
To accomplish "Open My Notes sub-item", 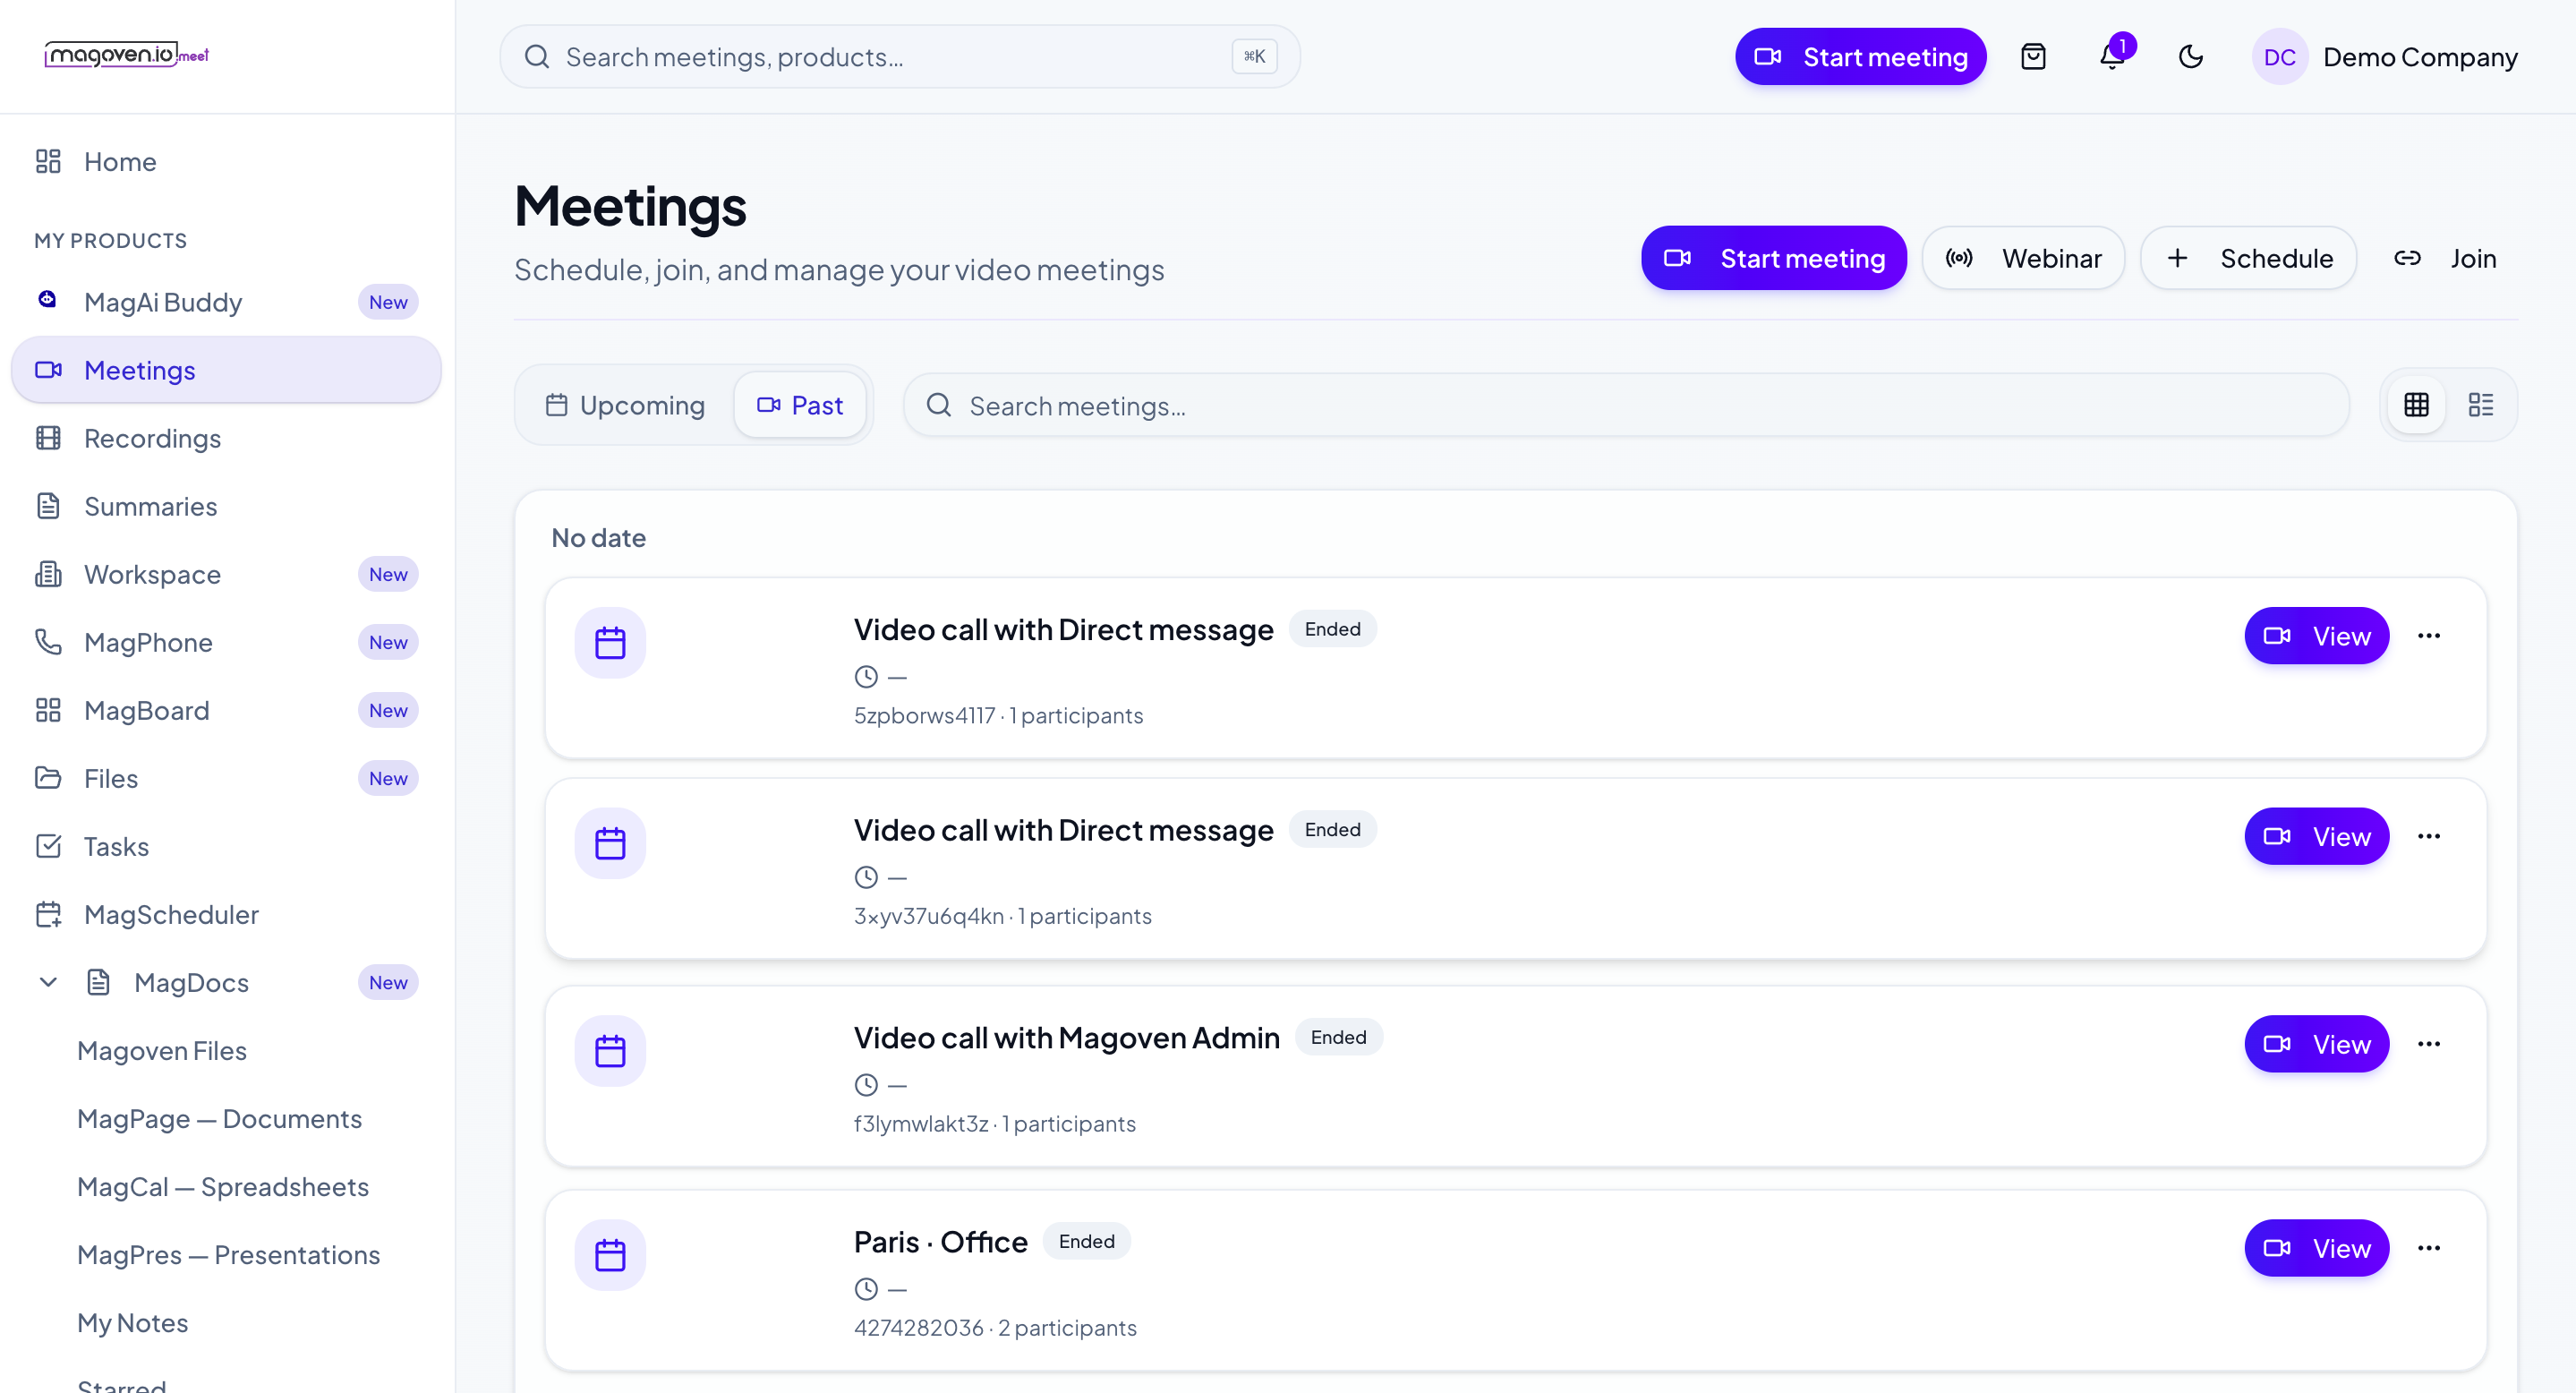I will pyautogui.click(x=133, y=1323).
